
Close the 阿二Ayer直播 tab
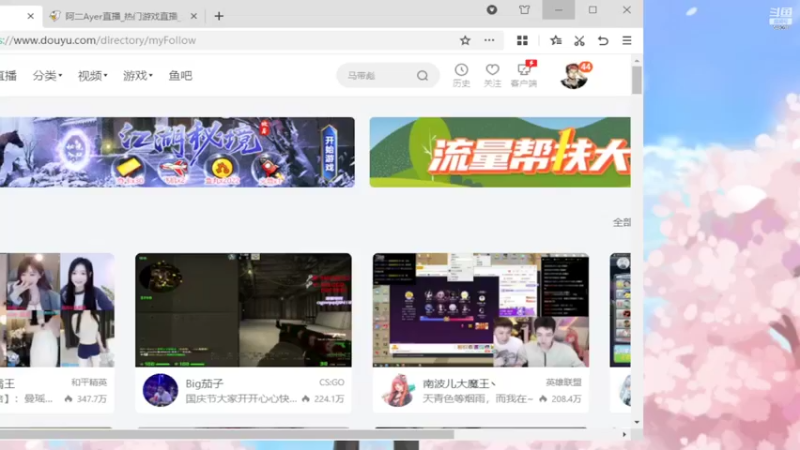pyautogui.click(x=194, y=16)
